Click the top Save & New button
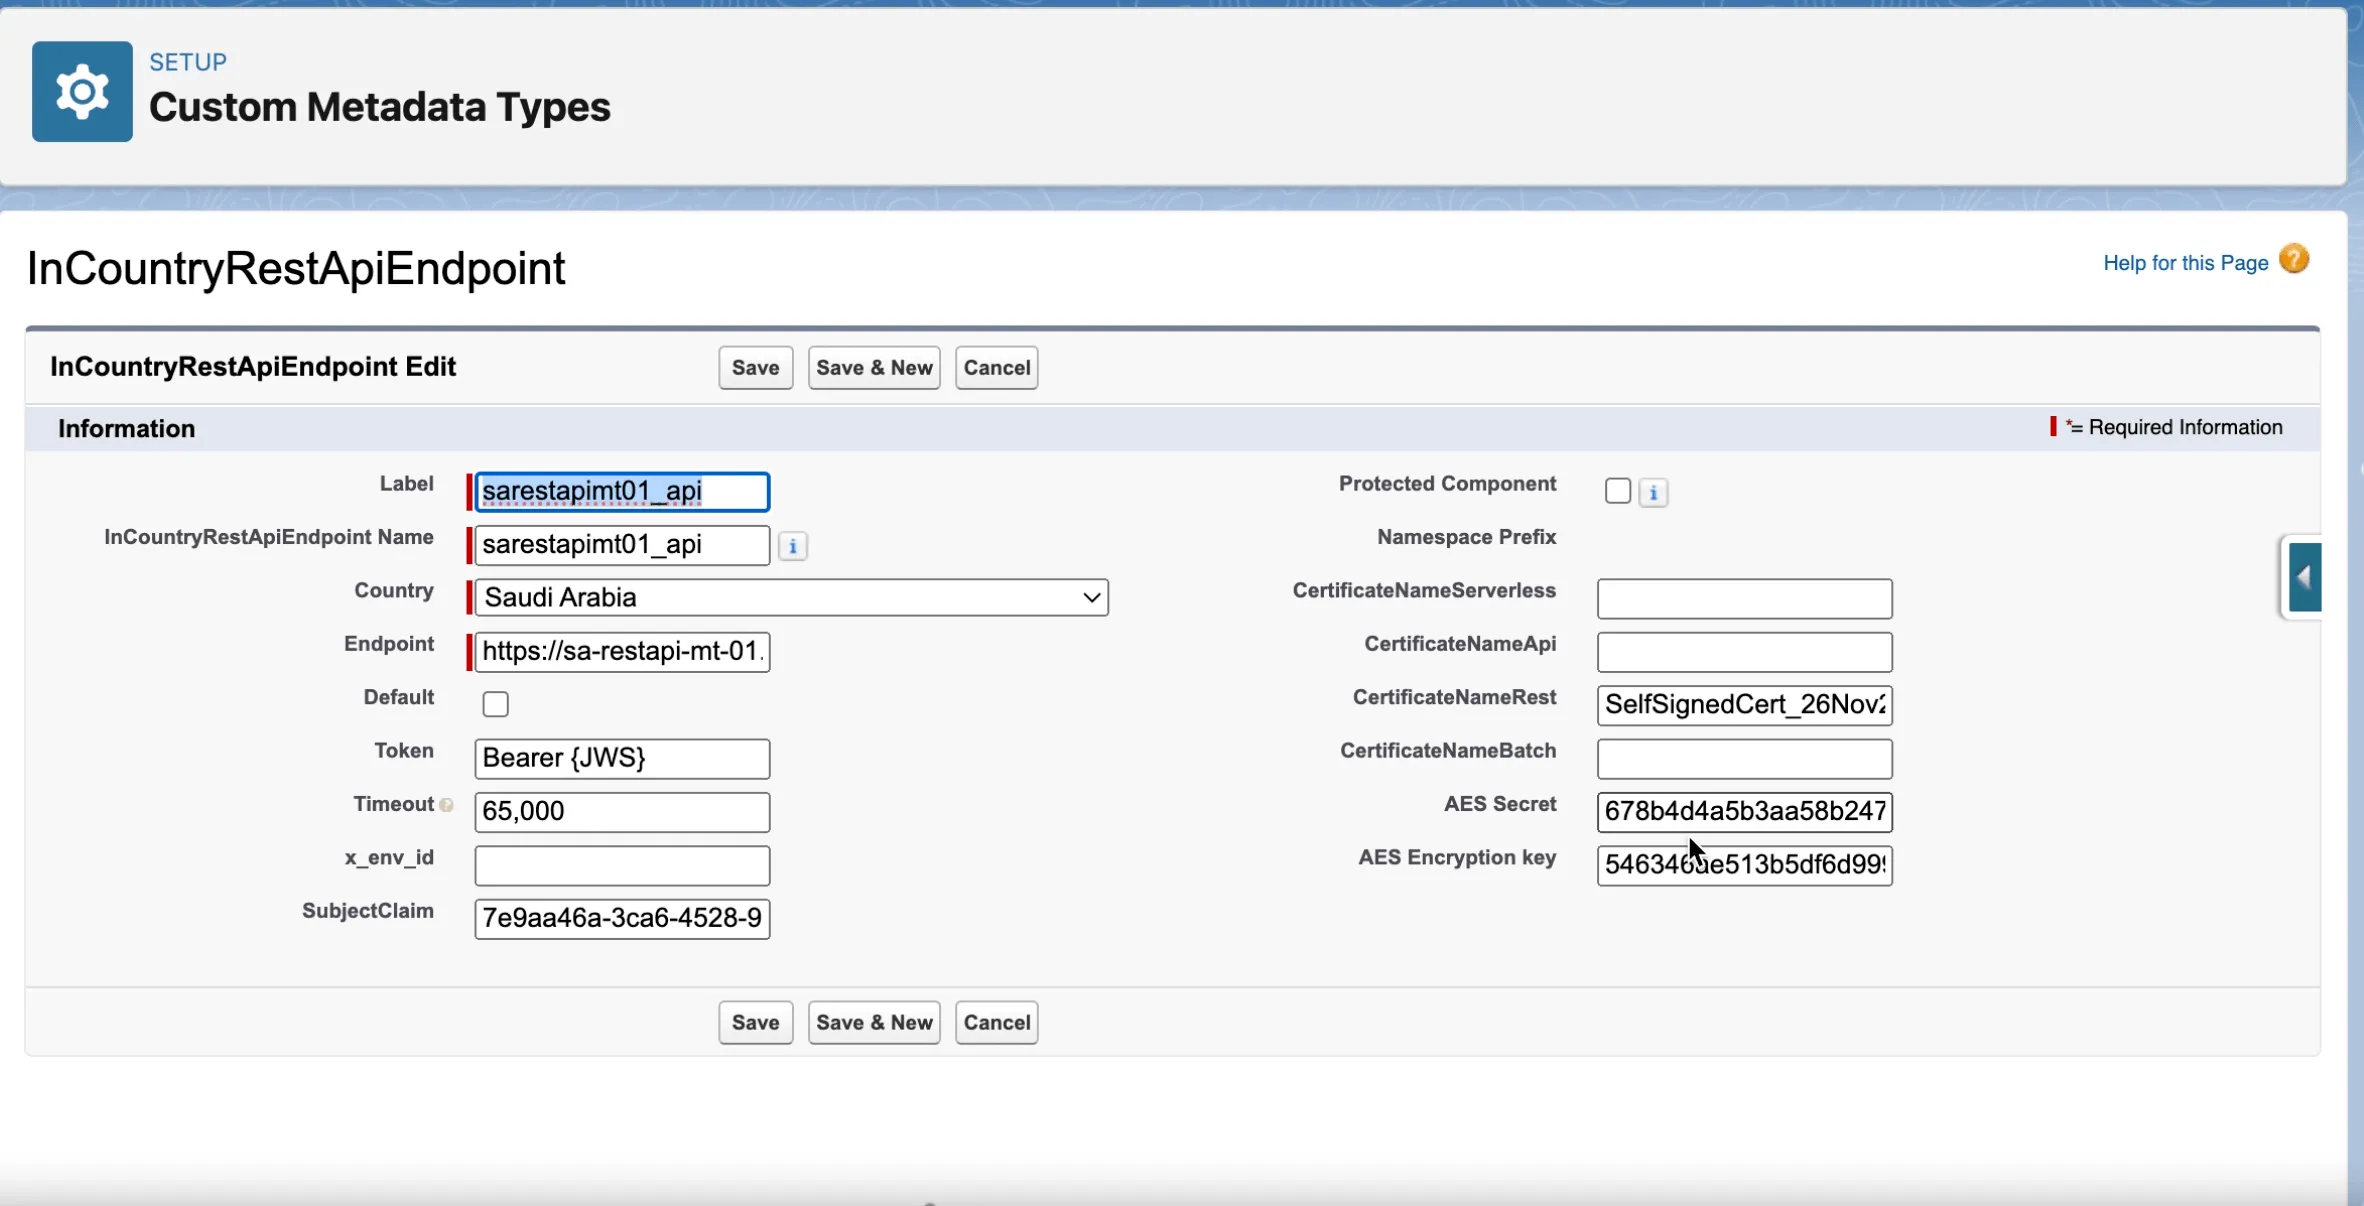Viewport: 2364px width, 1206px height. 873,368
